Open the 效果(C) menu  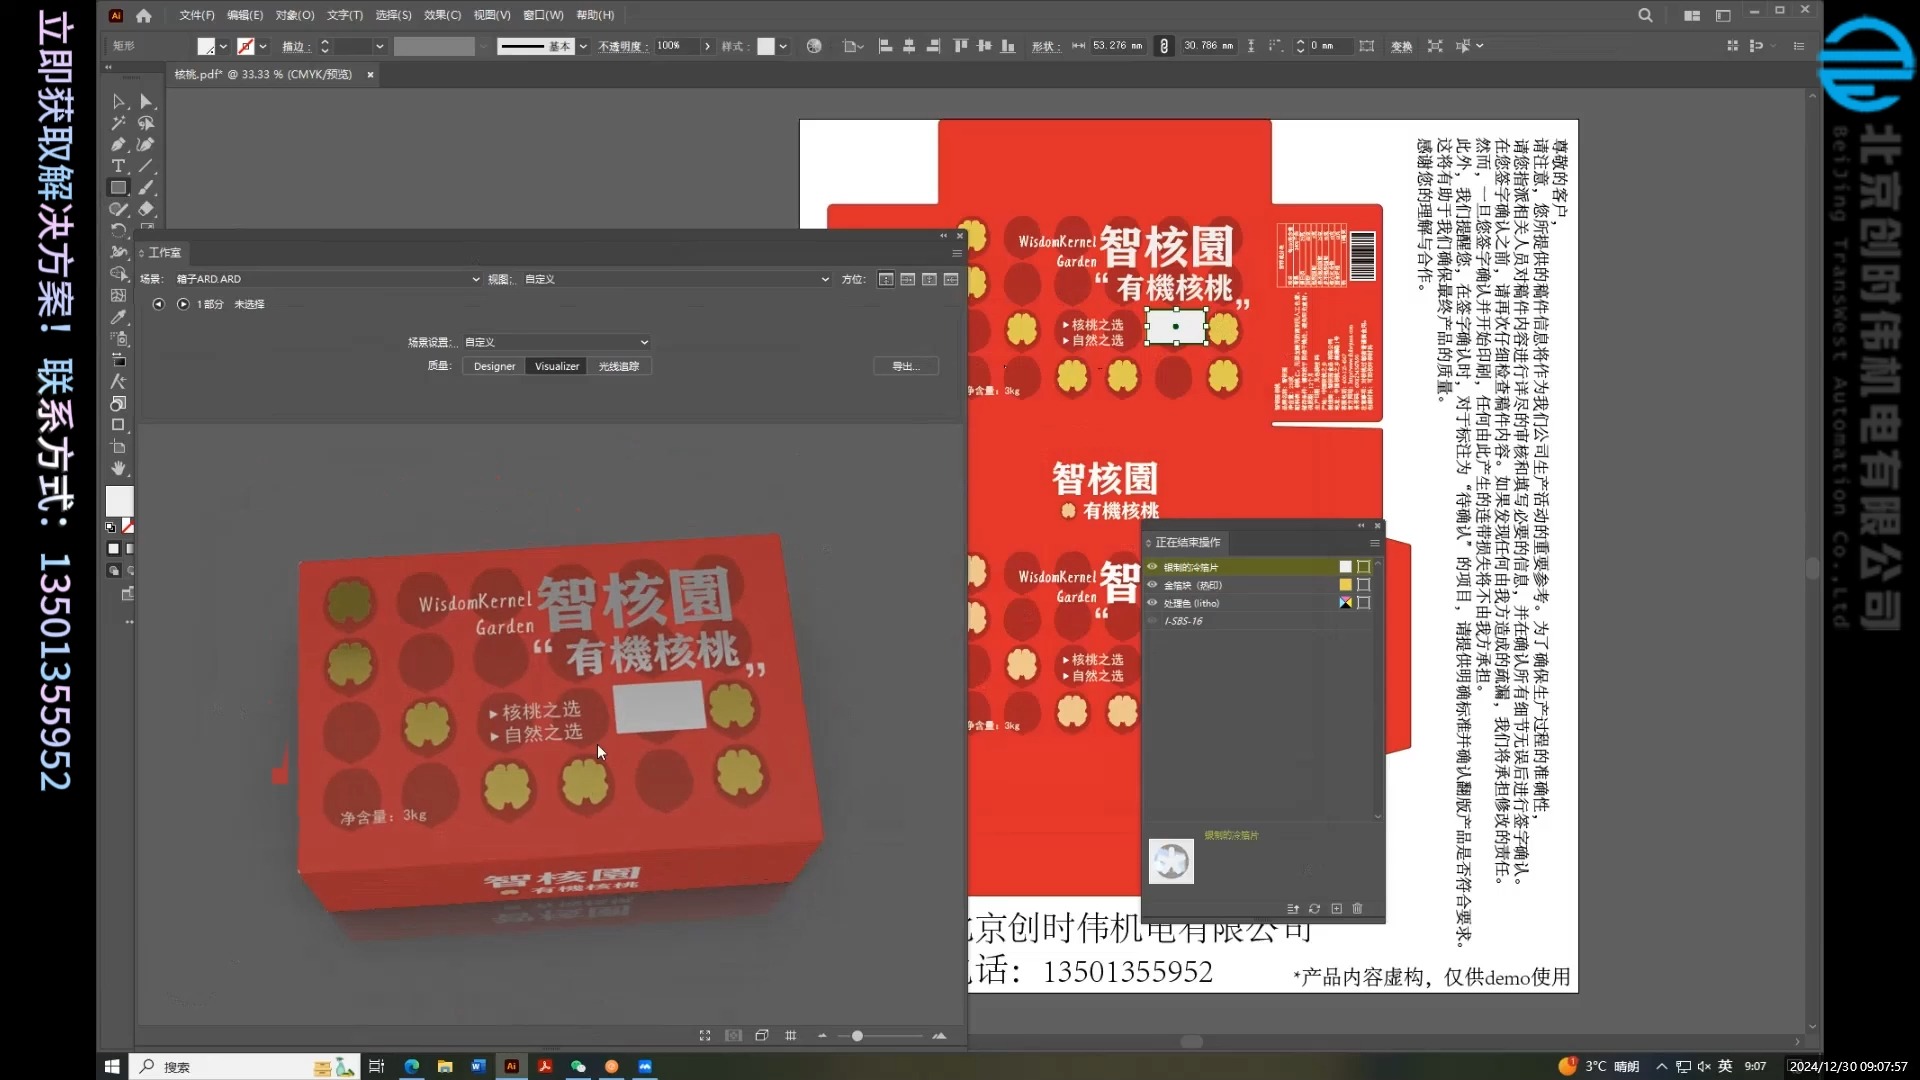coord(442,15)
